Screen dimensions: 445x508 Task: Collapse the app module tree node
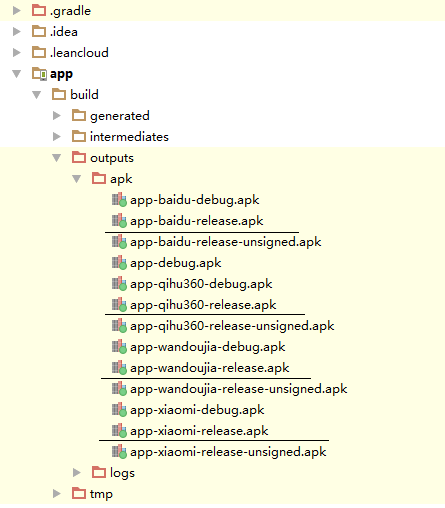click(x=17, y=74)
